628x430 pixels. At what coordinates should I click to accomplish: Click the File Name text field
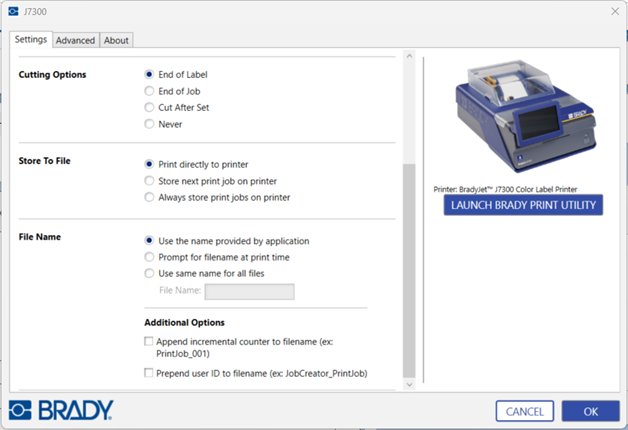[249, 291]
